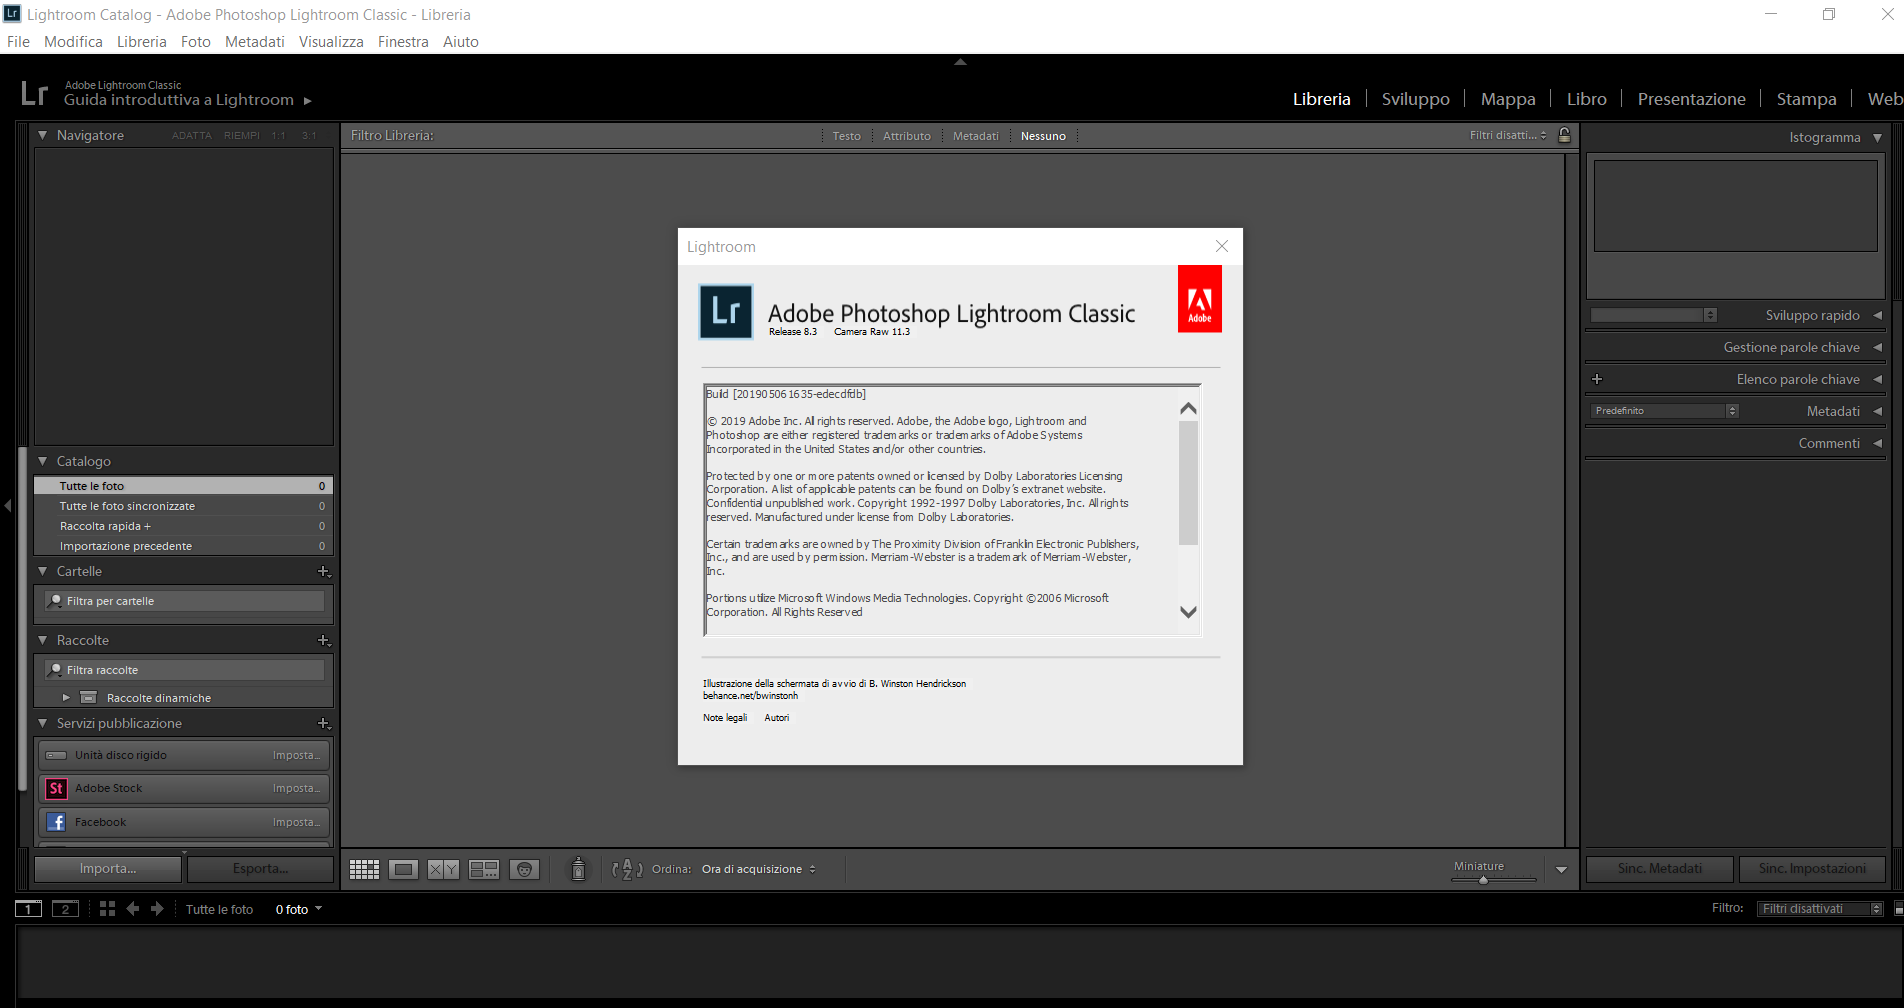
Task: Open the Metadati menu
Action: 255,42
